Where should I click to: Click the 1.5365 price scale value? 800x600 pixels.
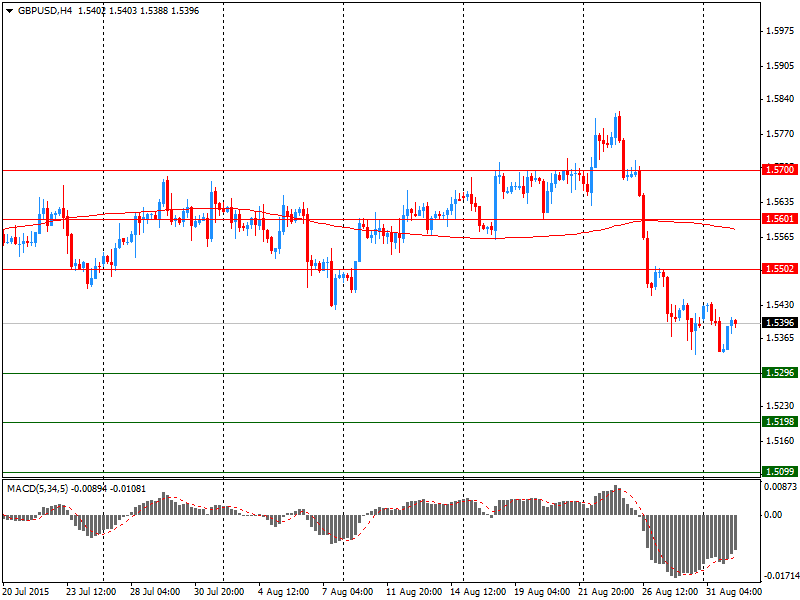coord(781,338)
